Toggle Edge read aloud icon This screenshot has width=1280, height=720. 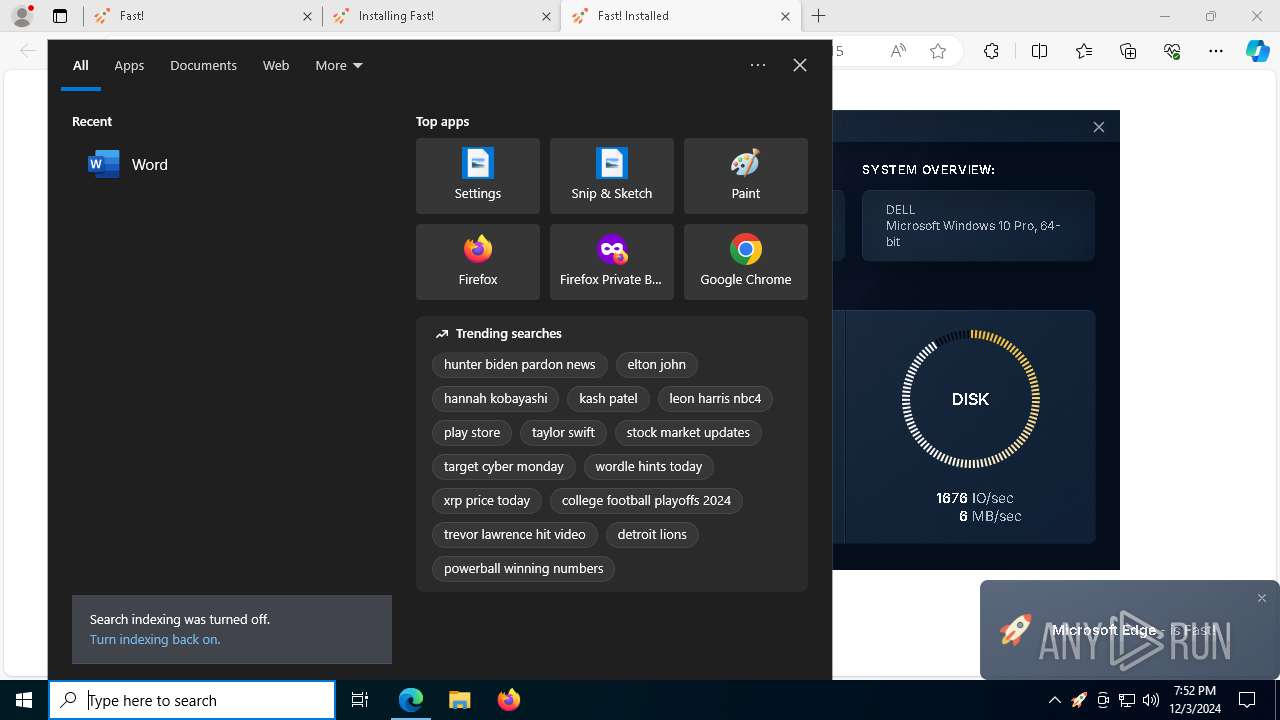[898, 51]
